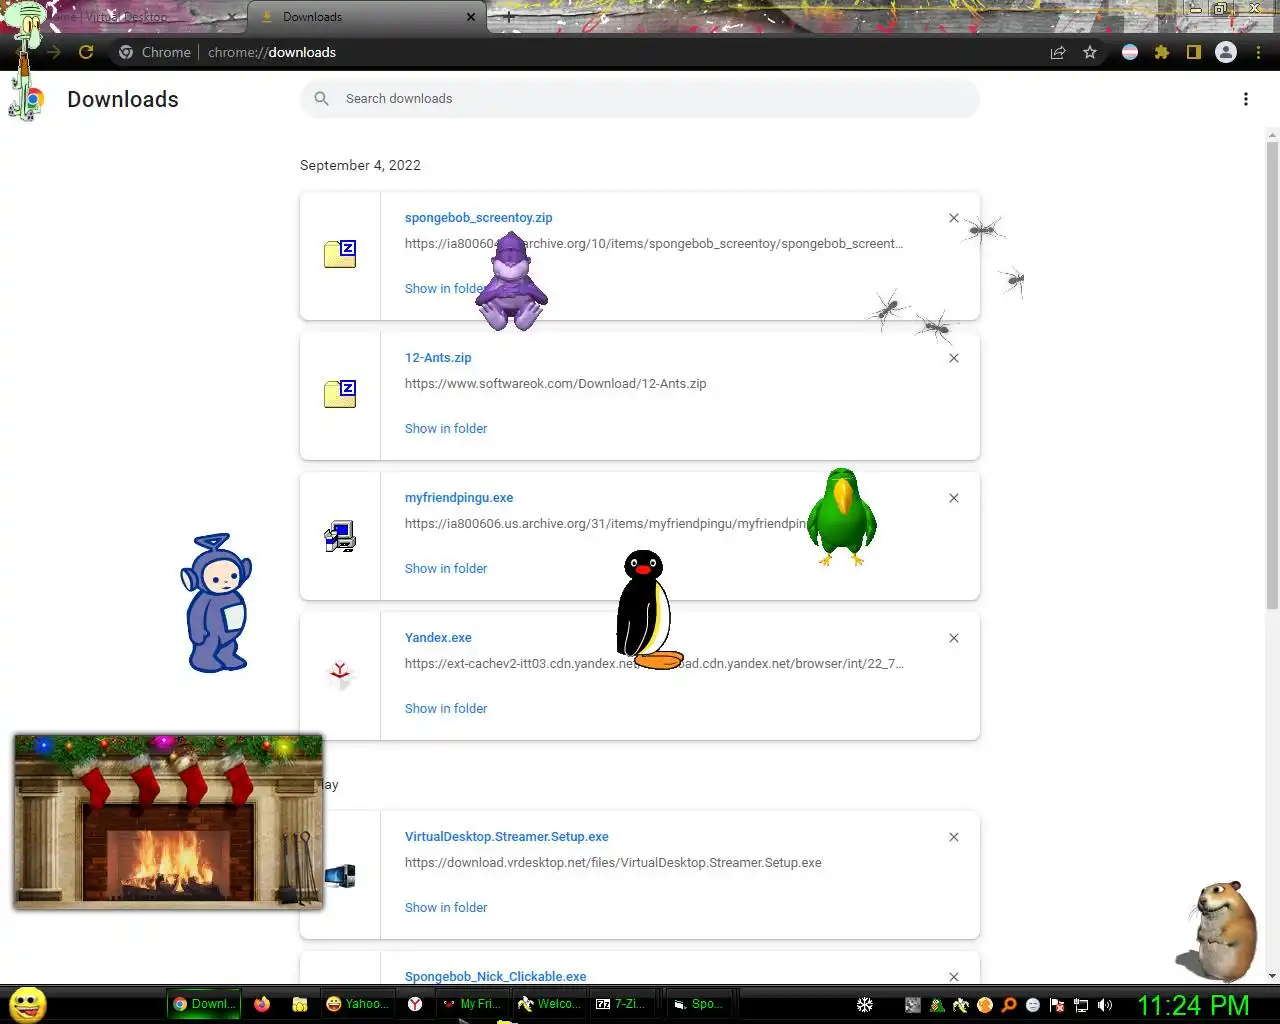Click the myfriendpingu.exe installer icon
Image resolution: width=1280 pixels, height=1024 pixels.
point(340,537)
